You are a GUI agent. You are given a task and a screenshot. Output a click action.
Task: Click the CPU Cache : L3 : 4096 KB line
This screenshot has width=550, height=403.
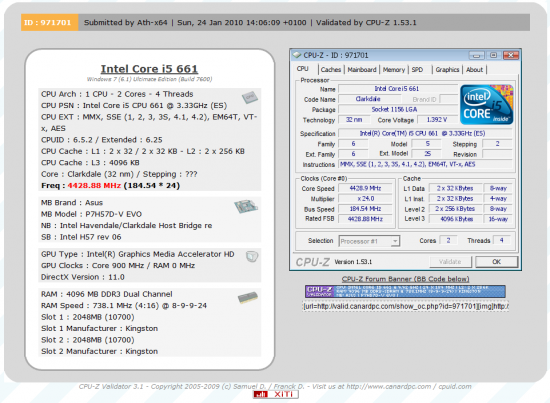[x=90, y=163]
